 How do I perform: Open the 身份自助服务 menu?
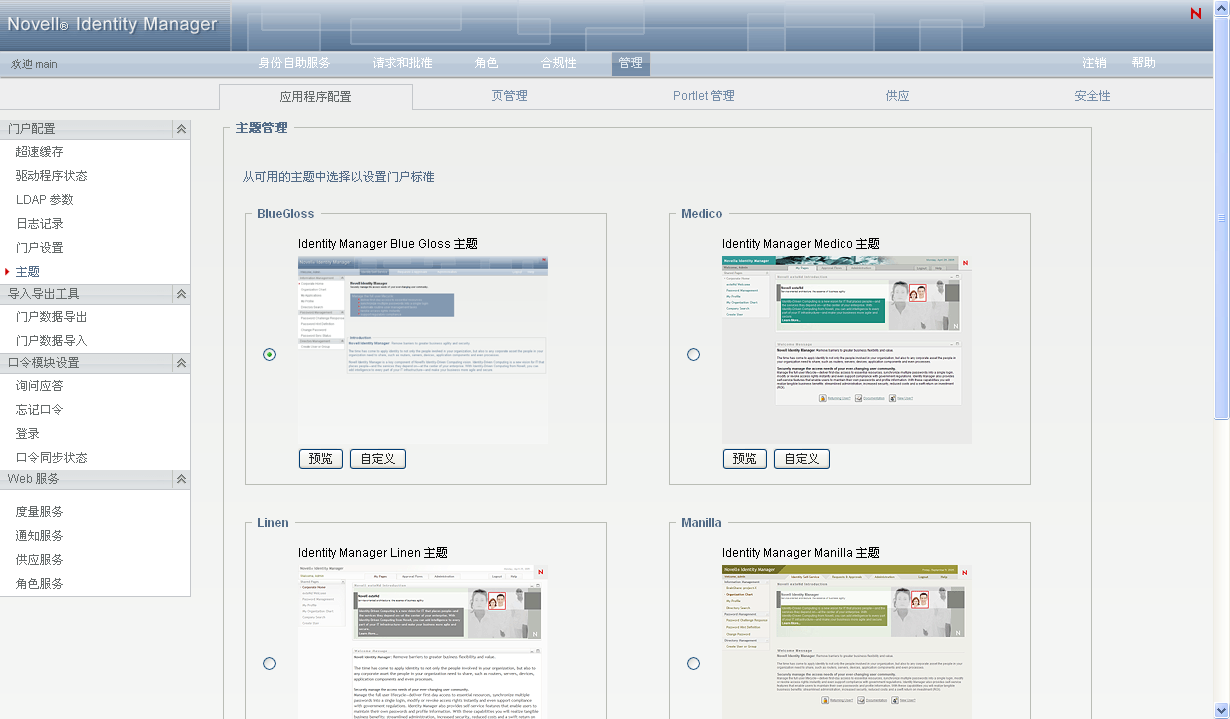(x=294, y=63)
